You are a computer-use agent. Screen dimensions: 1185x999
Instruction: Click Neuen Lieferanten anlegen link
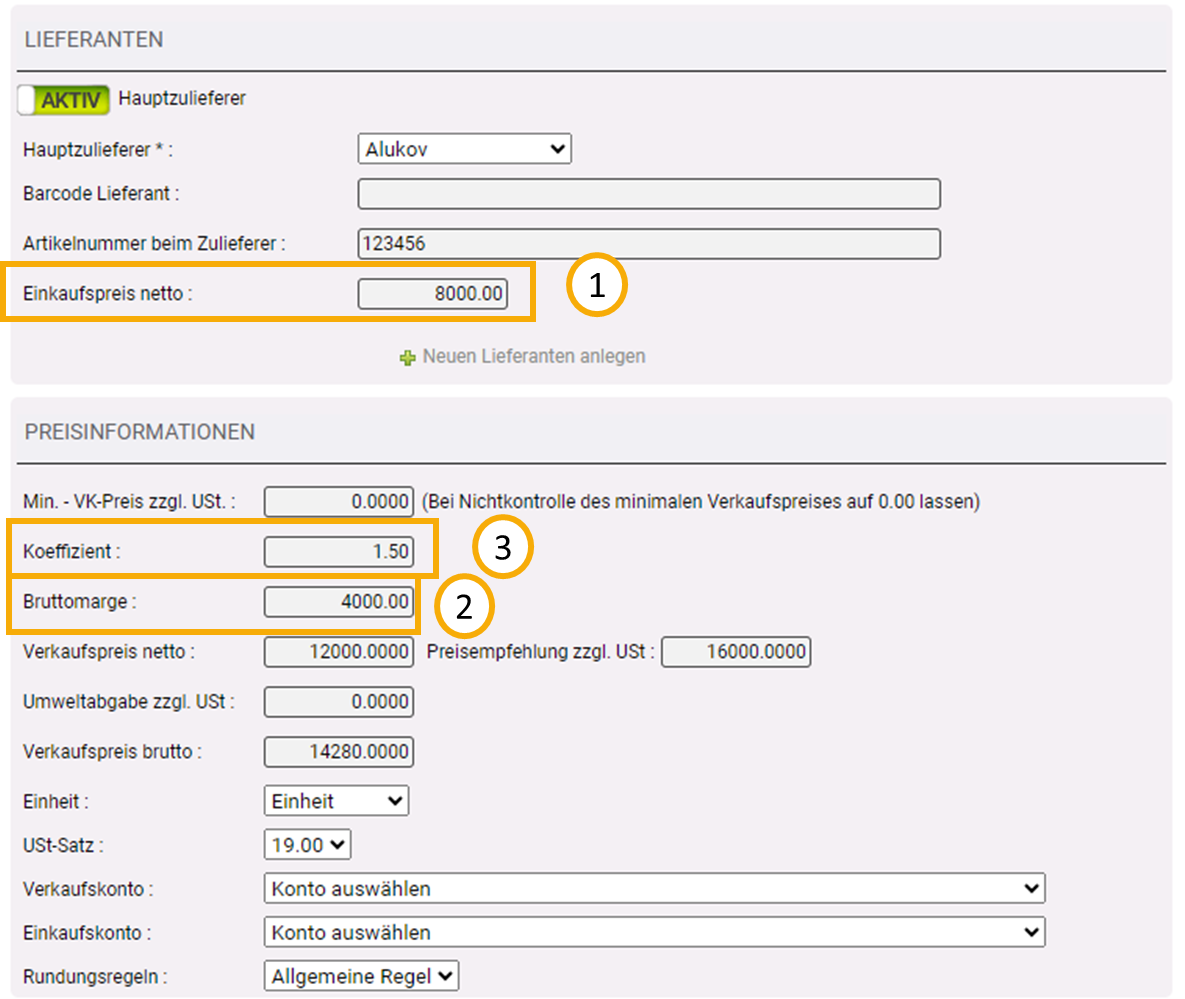click(533, 356)
